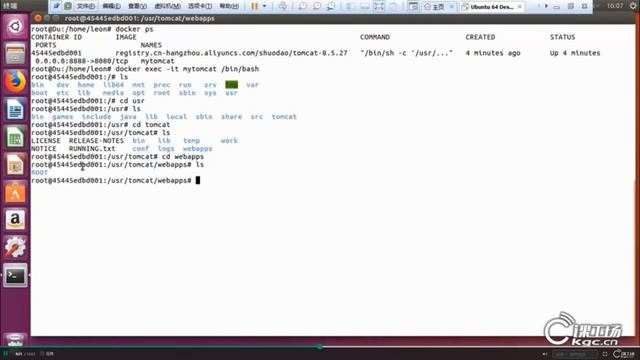
Task: Open the snapshot manager clock icon
Action: point(331,6)
